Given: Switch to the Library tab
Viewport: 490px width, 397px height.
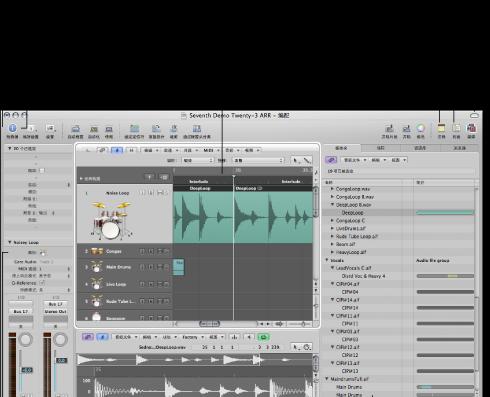Looking at the screenshot, I should (420, 148).
